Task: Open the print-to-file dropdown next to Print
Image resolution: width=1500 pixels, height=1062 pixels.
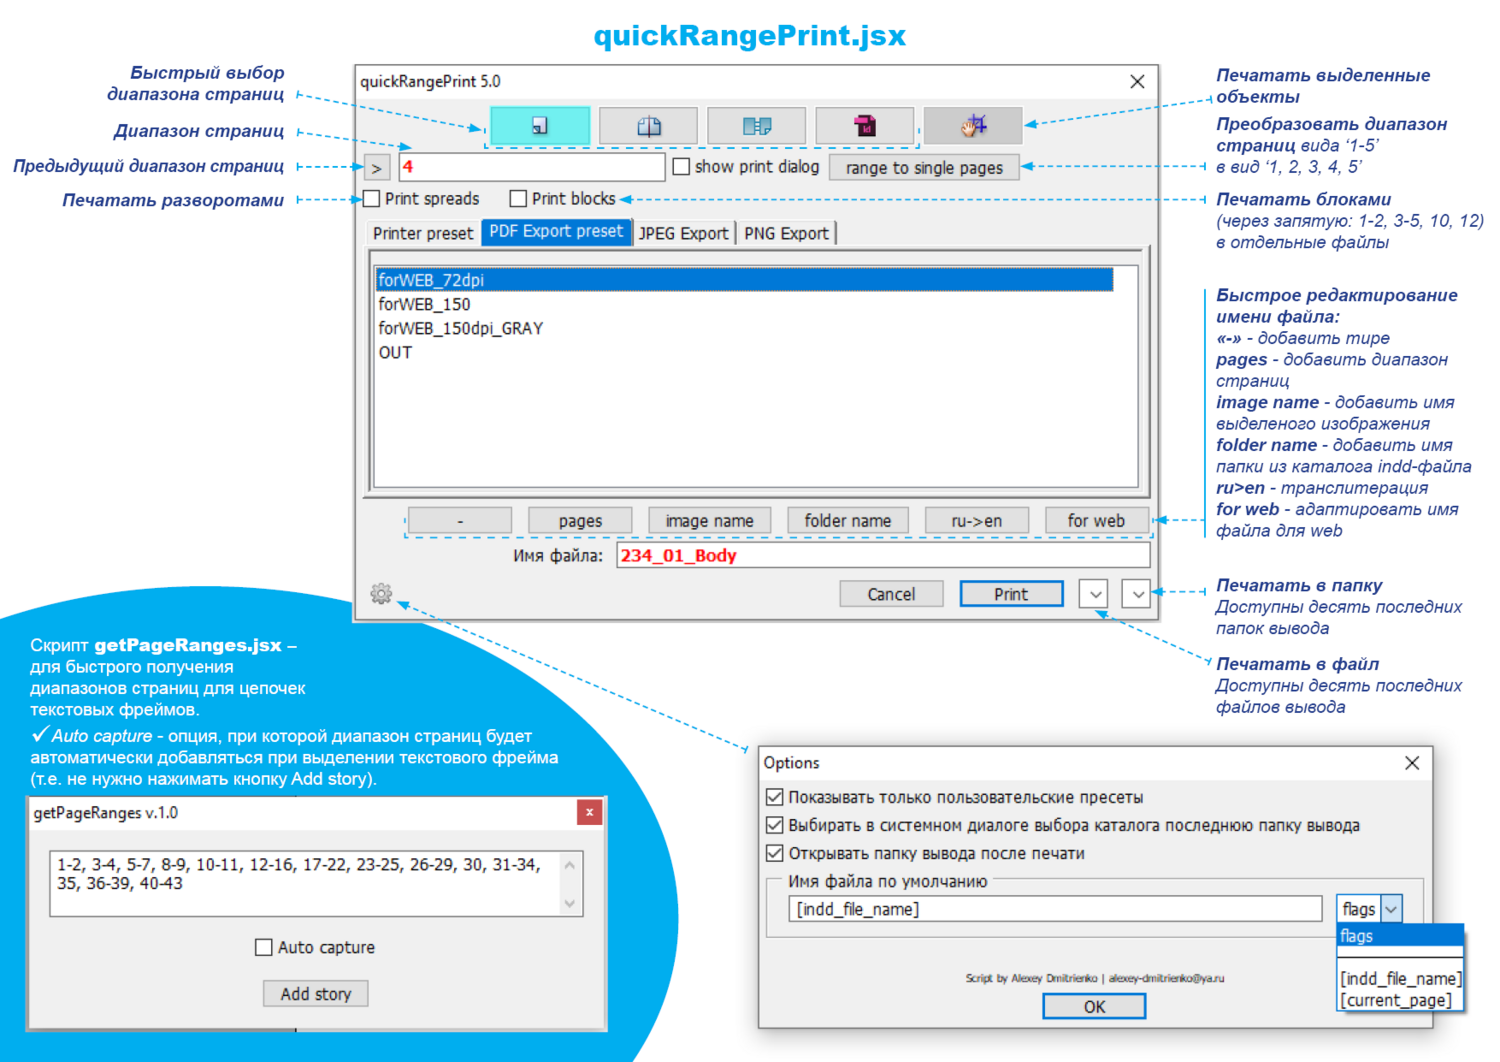Action: click(x=1095, y=594)
